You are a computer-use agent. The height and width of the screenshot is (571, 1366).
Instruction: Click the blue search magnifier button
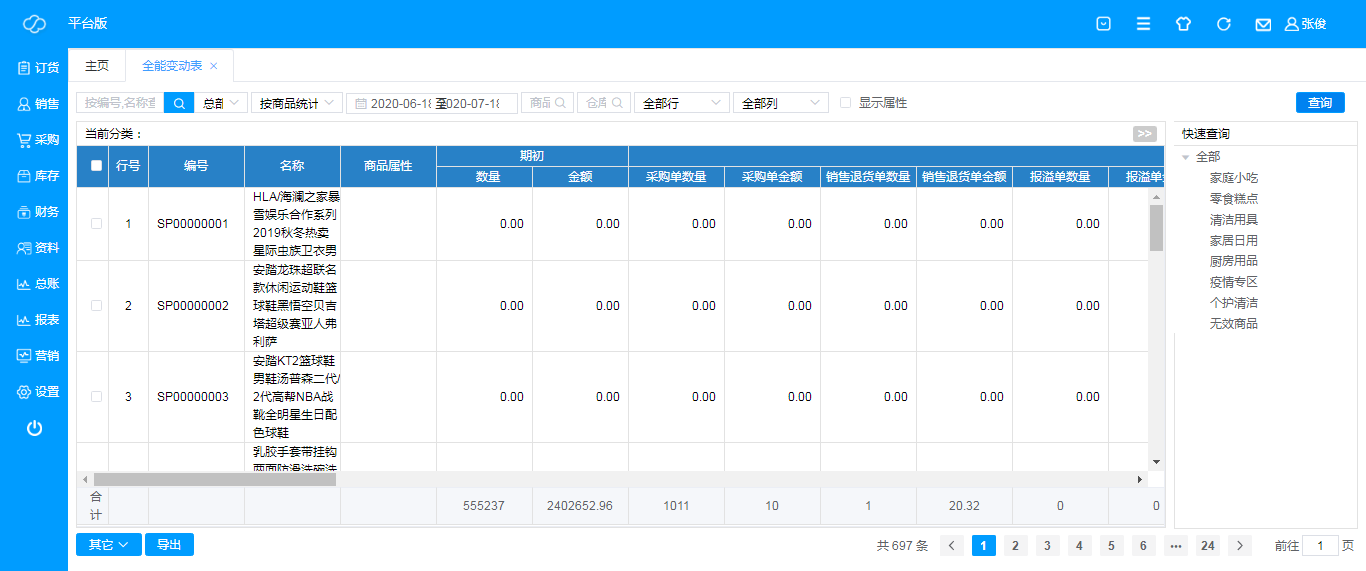[179, 103]
